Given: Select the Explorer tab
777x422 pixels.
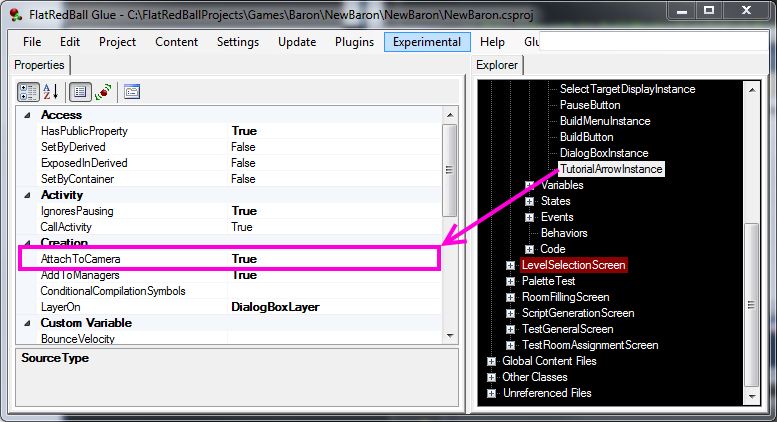Looking at the screenshot, I should pyautogui.click(x=497, y=65).
